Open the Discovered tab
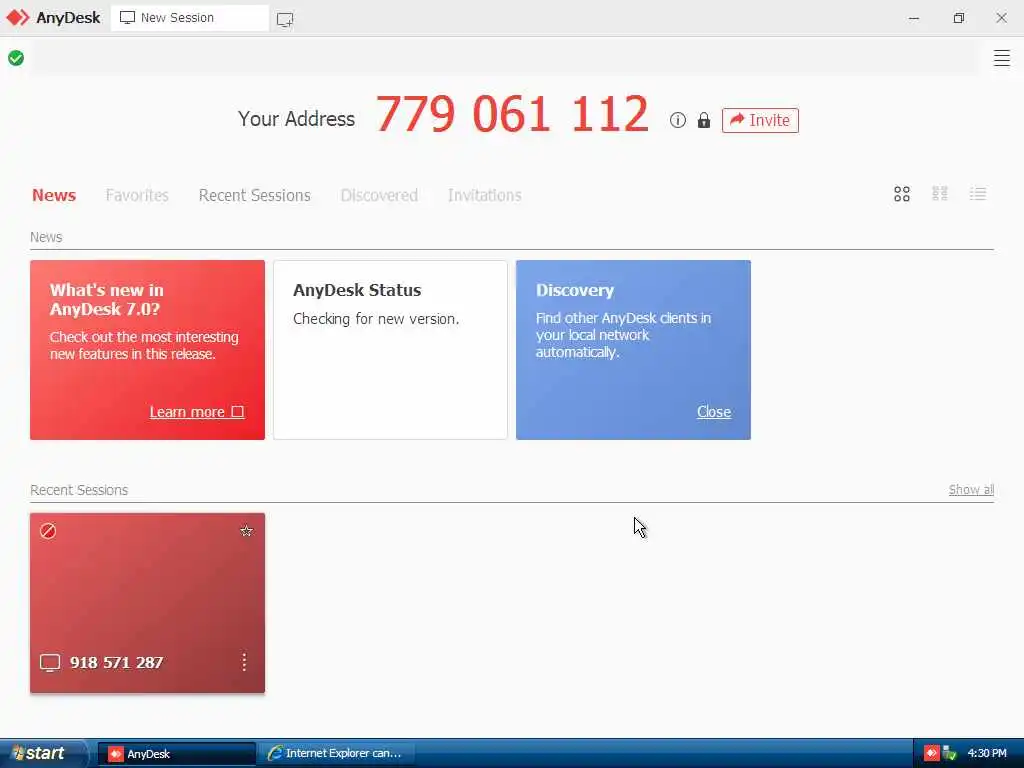Viewport: 1024px width, 768px height. point(379,195)
